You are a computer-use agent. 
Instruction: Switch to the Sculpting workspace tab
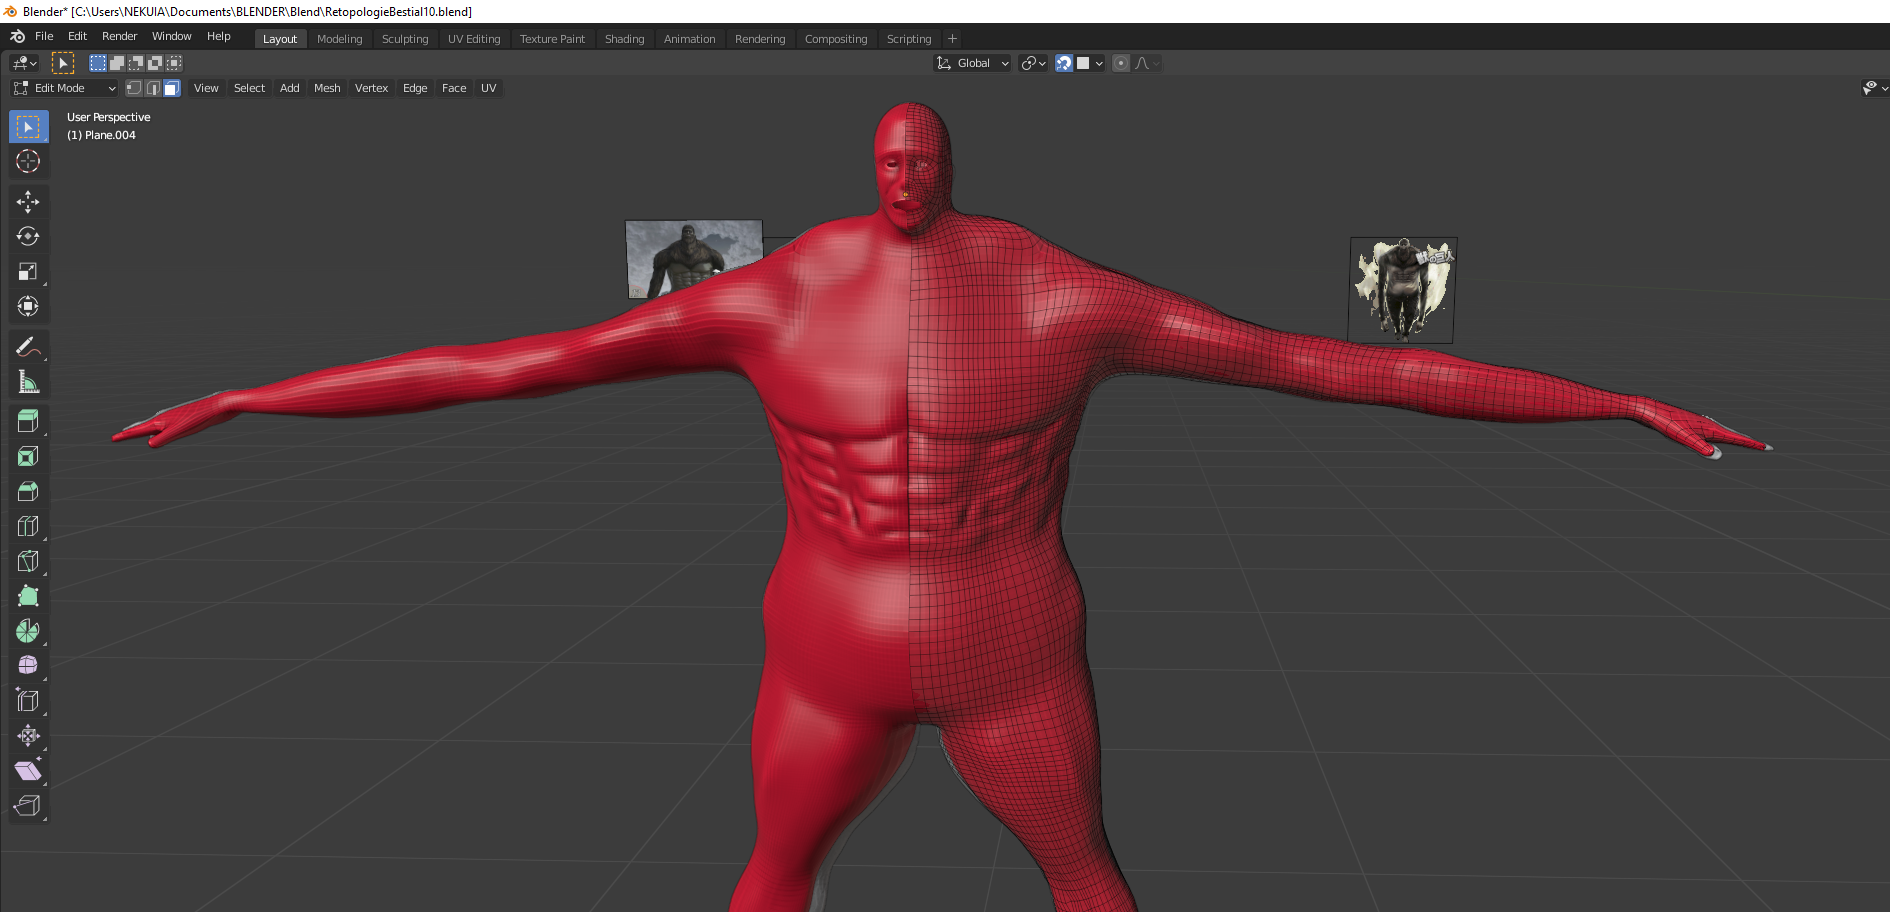coord(405,39)
